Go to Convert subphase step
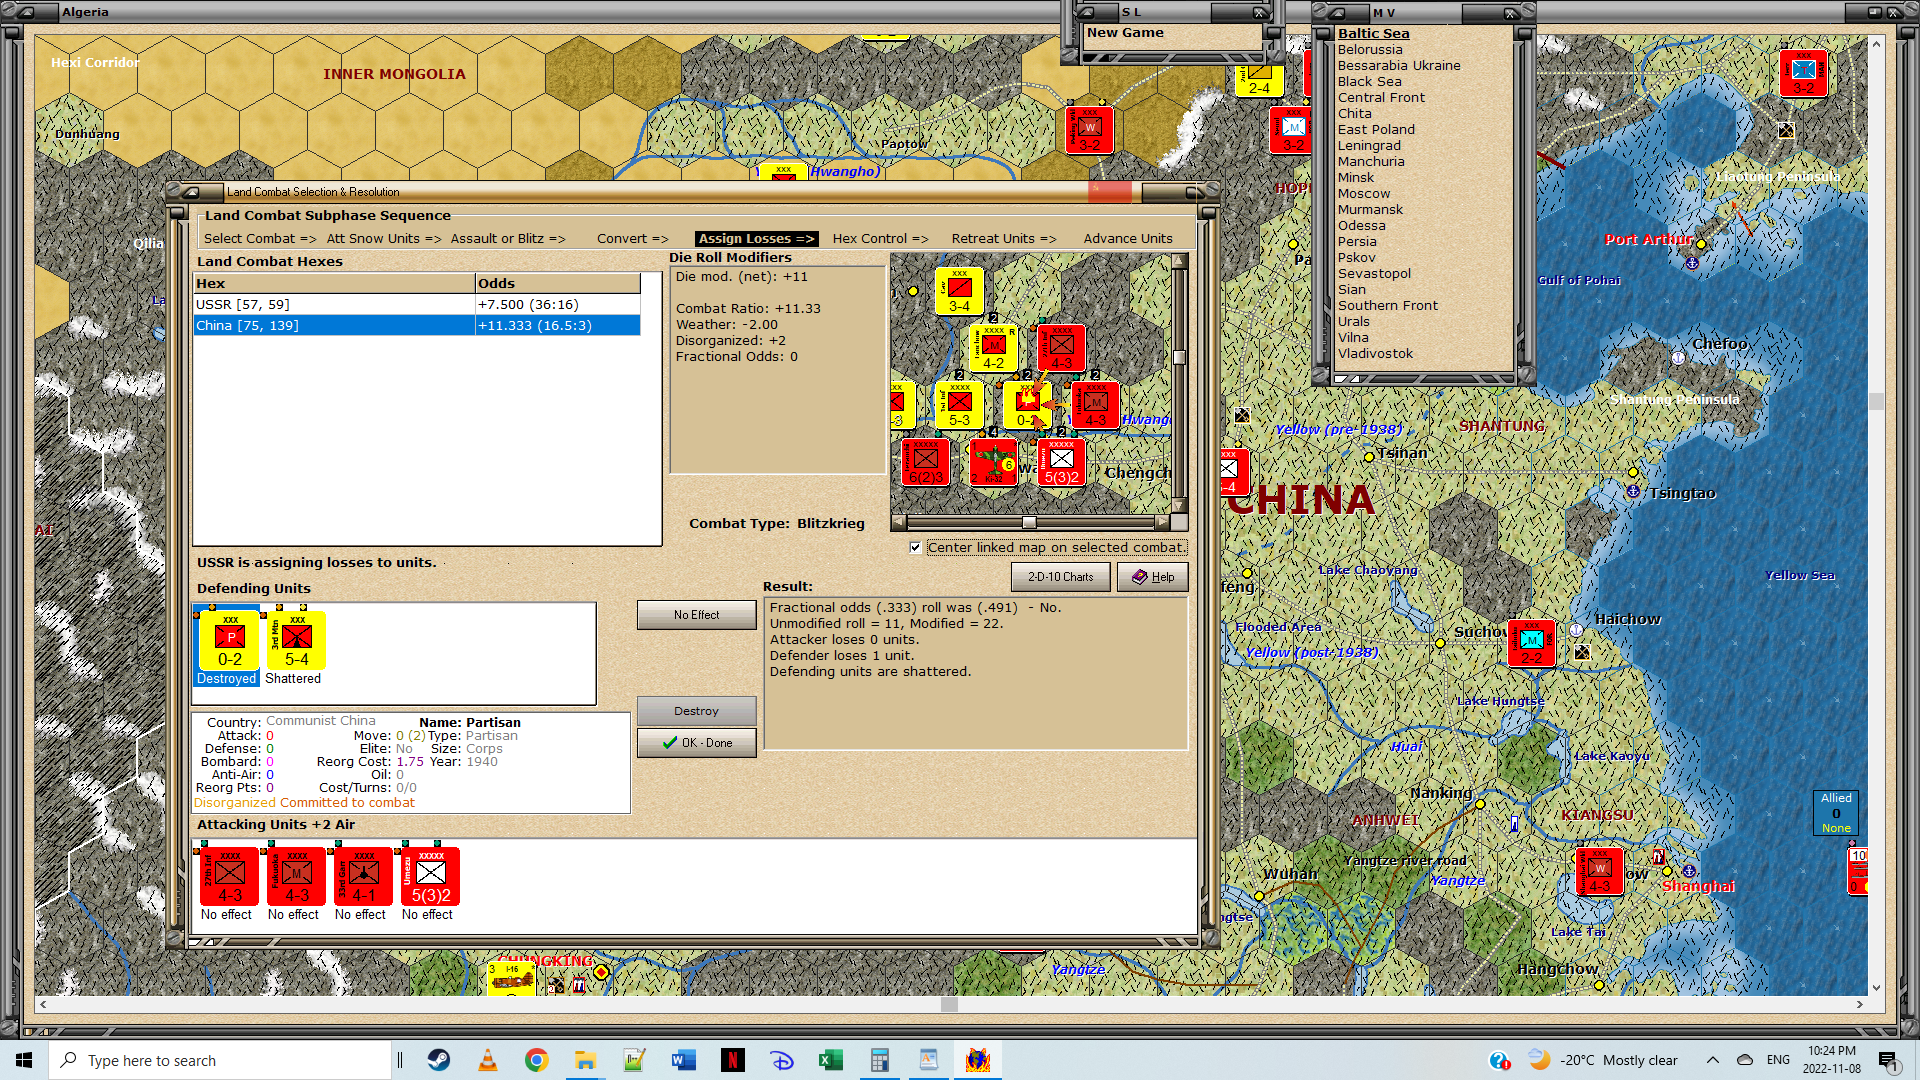The image size is (1920, 1080). [x=632, y=238]
